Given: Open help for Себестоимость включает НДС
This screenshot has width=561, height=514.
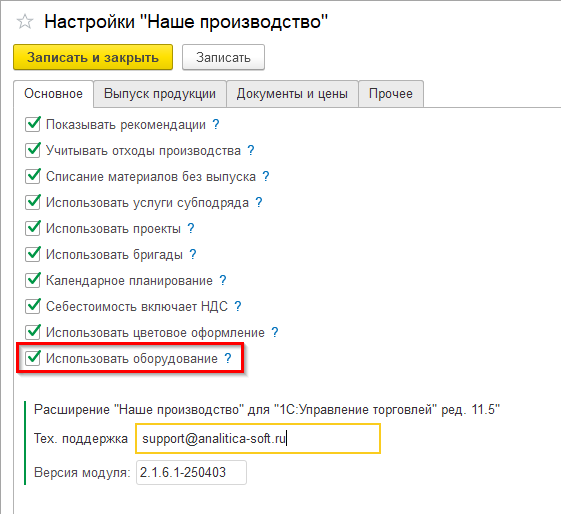Looking at the screenshot, I should 238,306.
